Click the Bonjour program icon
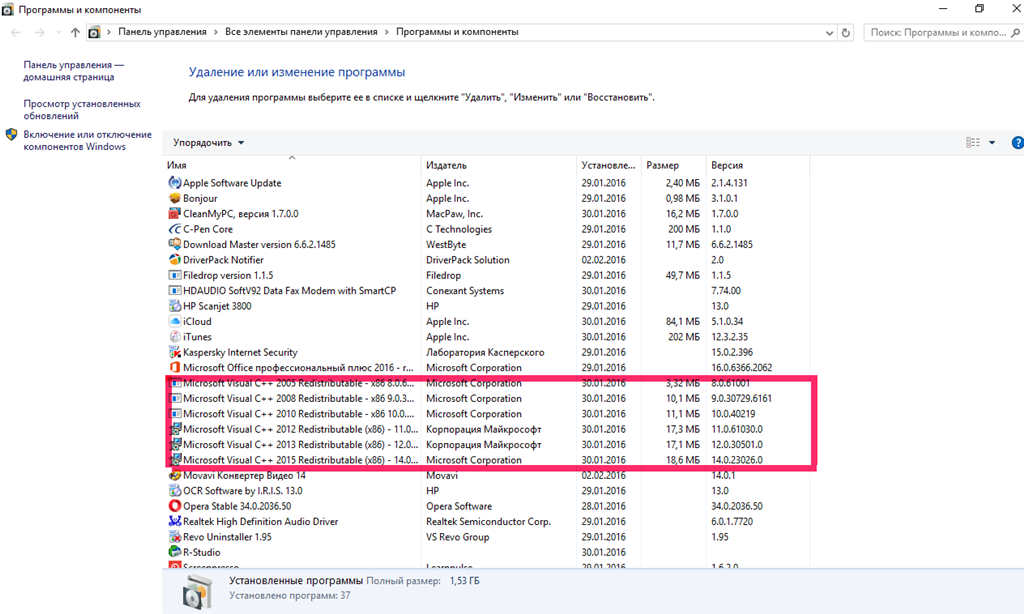Screen dimensions: 1024x614 point(174,199)
